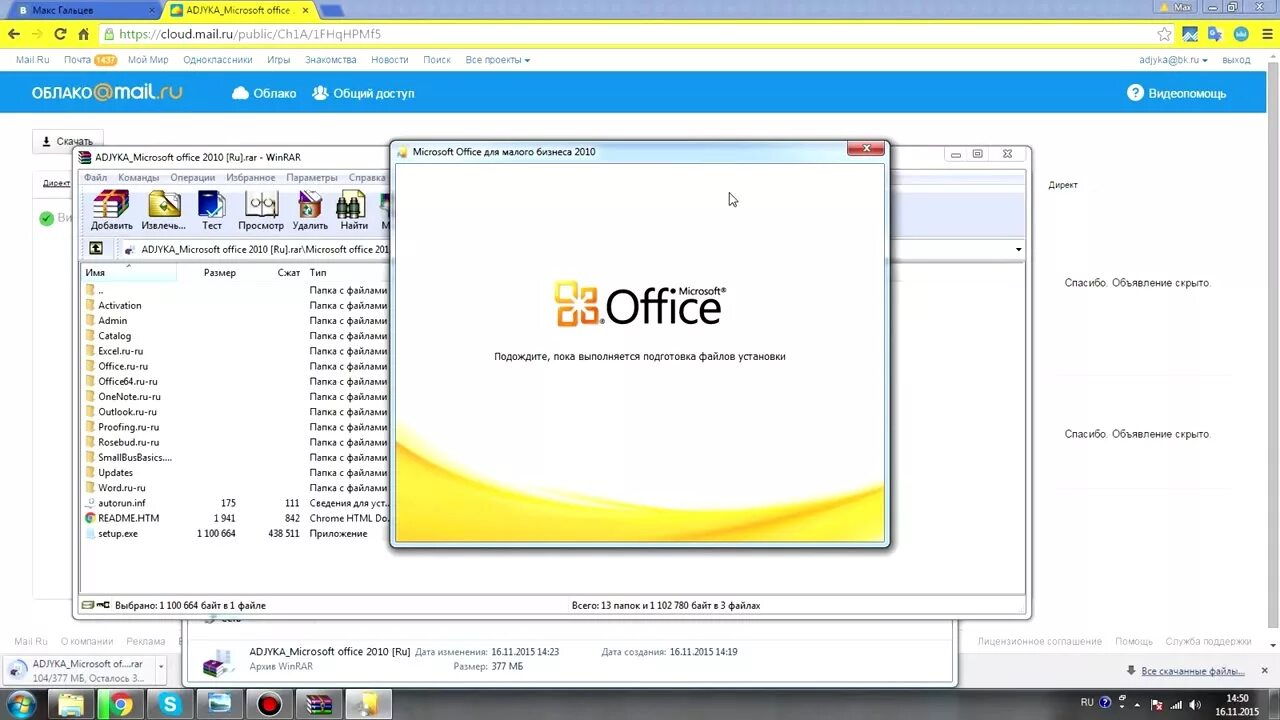The height and width of the screenshot is (720, 1280).
Task: Select the Proofing.ru-ru folder
Action: coord(128,427)
